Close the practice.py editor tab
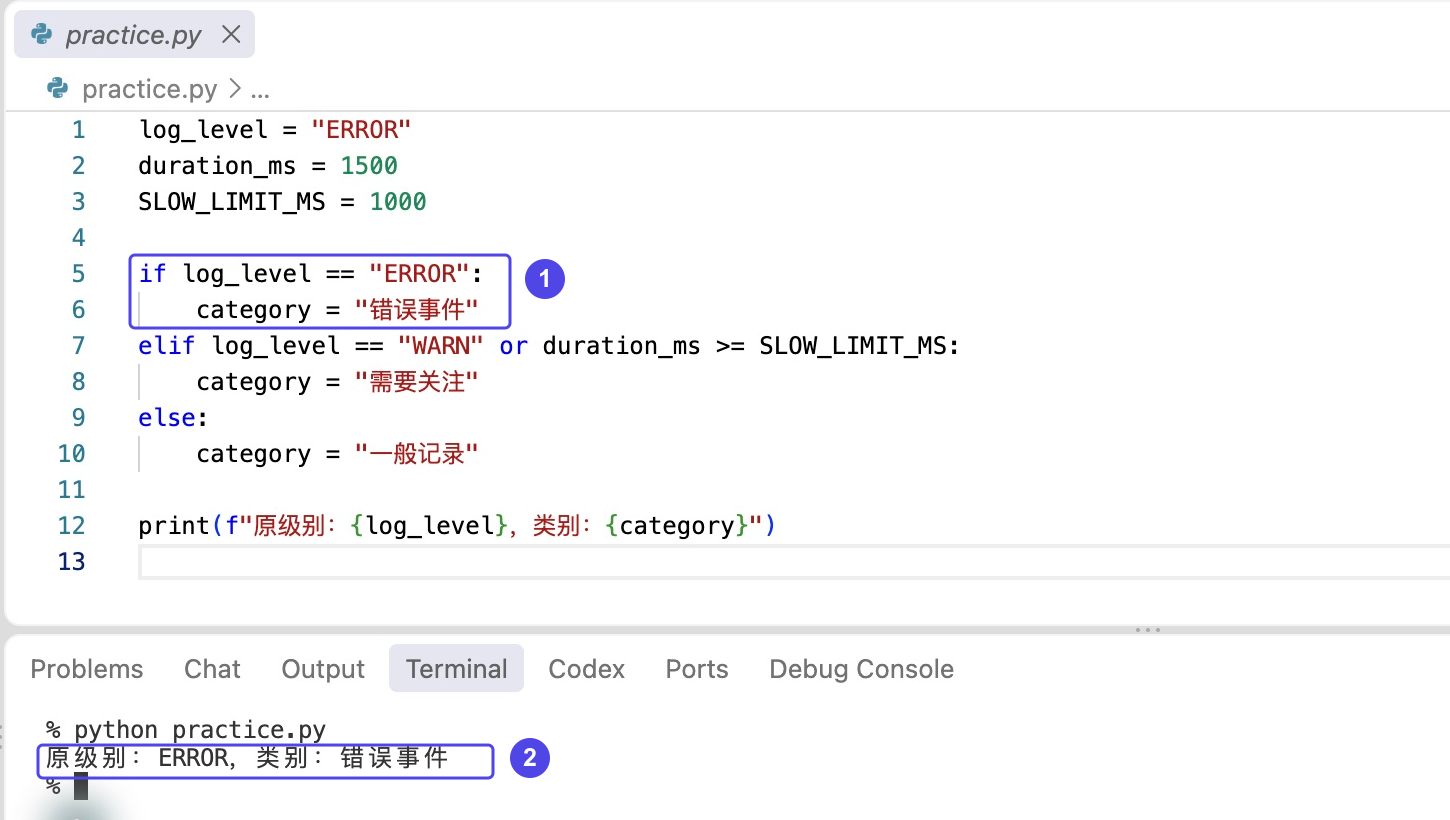1450x820 pixels. click(231, 35)
